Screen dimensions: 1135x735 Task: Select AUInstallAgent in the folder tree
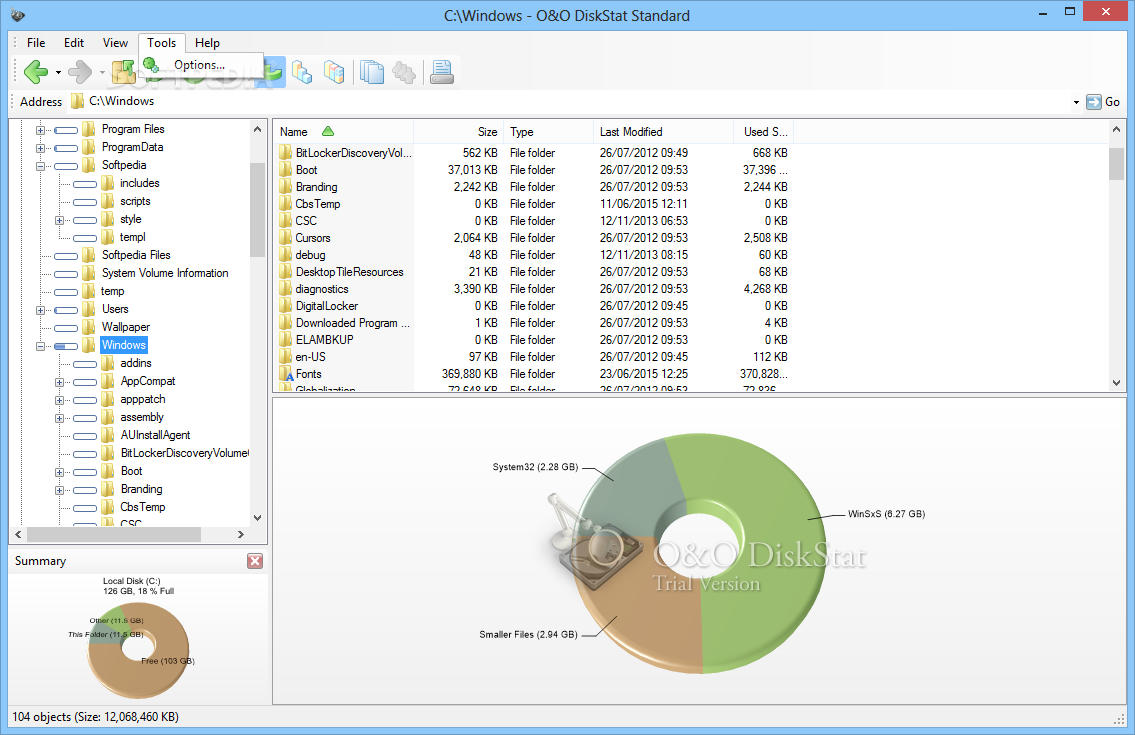156,435
